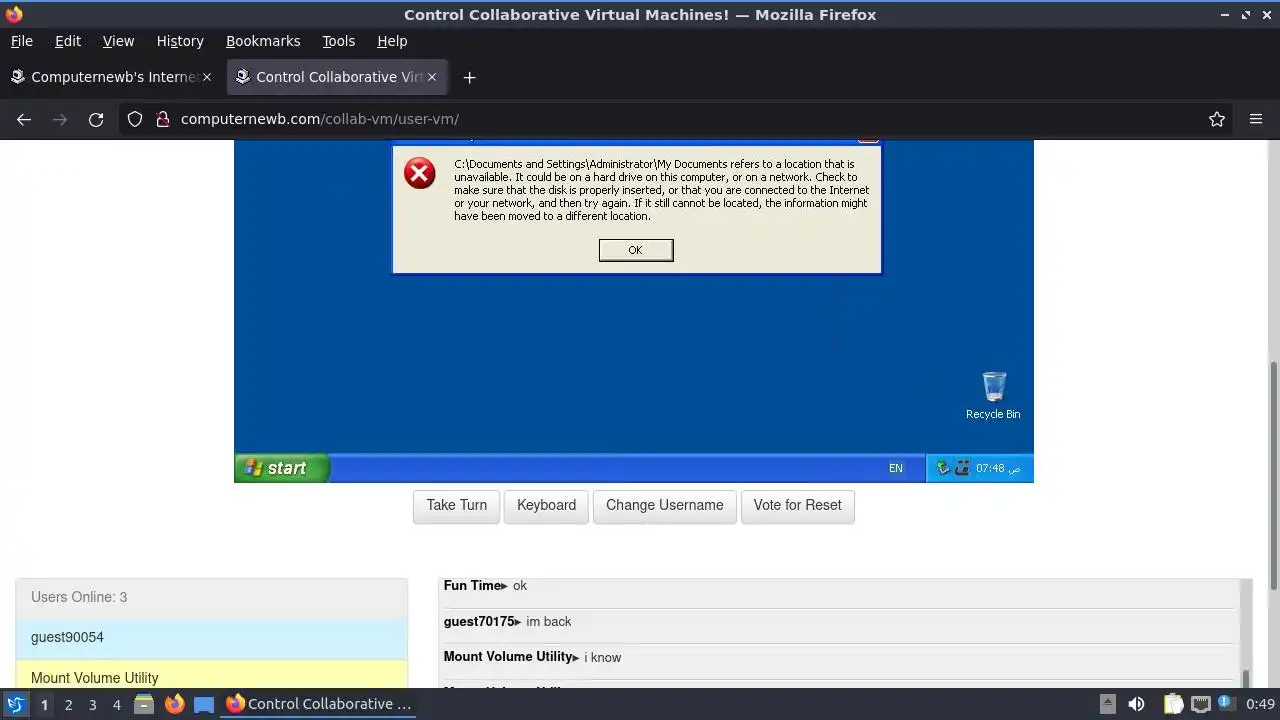Click Change Username button
The width and height of the screenshot is (1280, 720).
(665, 505)
